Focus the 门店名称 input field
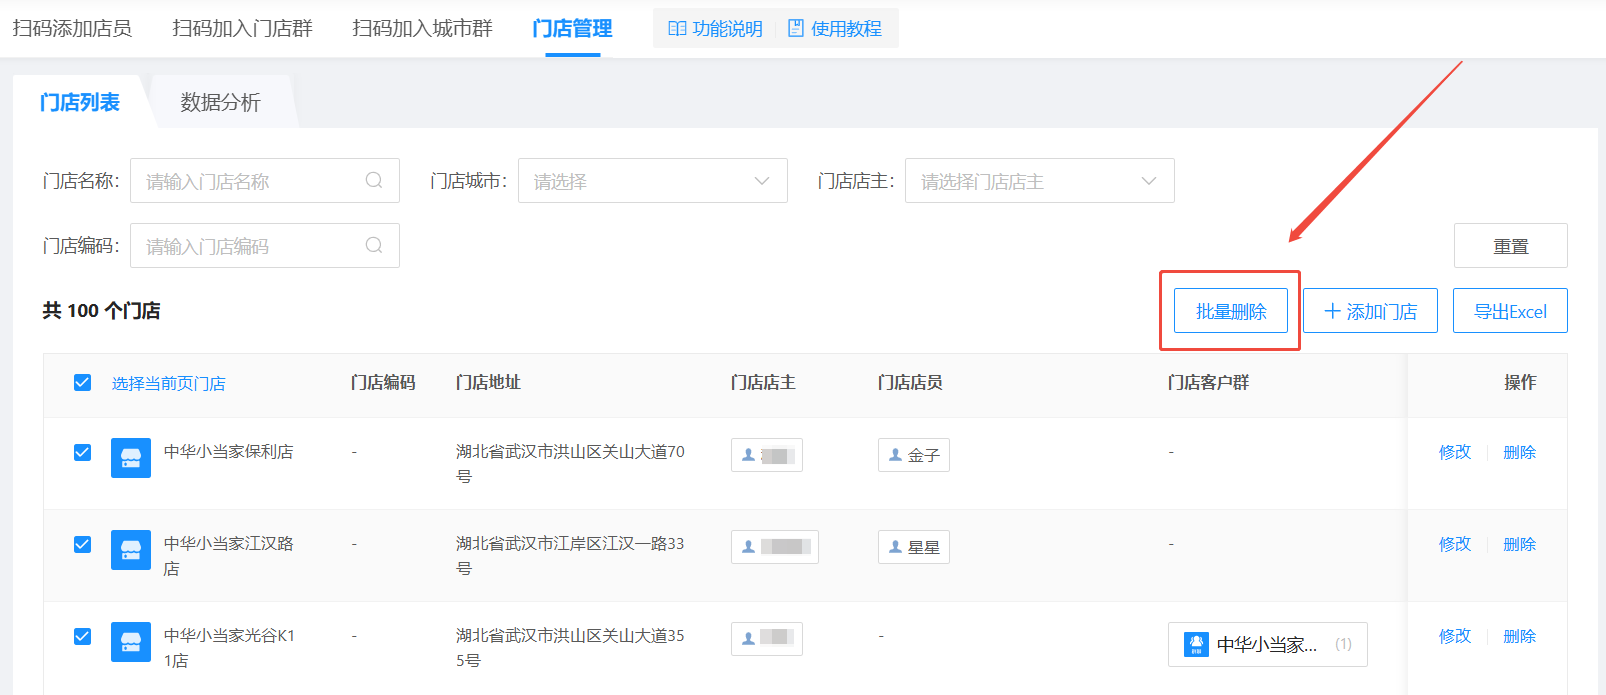Image resolution: width=1606 pixels, height=695 pixels. [250, 181]
